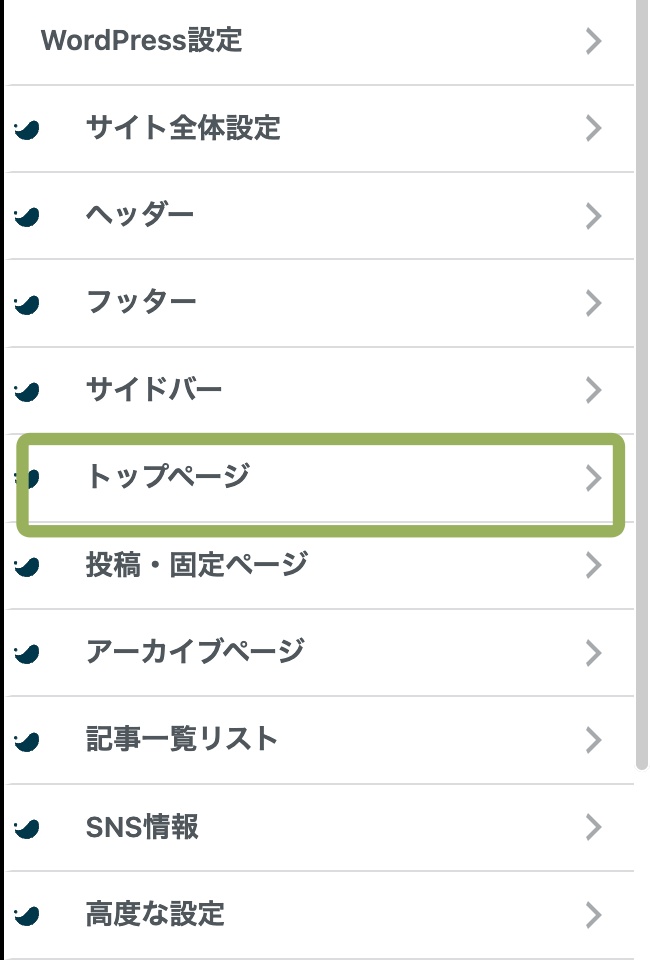Click the bird icon beside 投稿・固定ページ
Viewport: 650px width, 960px height.
(28, 565)
